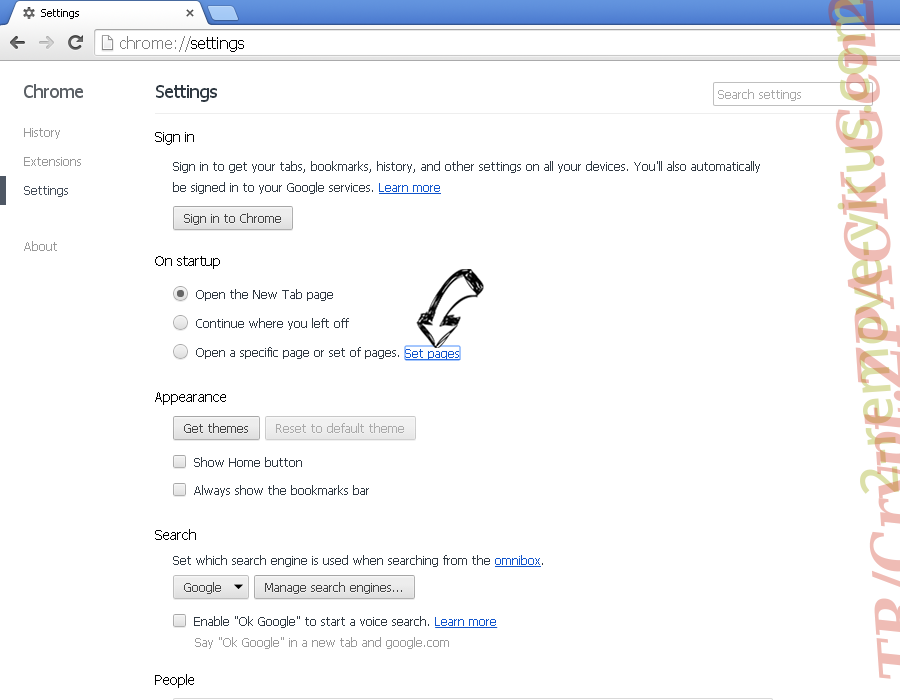The width and height of the screenshot is (900, 700).
Task: Click Reset to default theme button
Action: [340, 428]
